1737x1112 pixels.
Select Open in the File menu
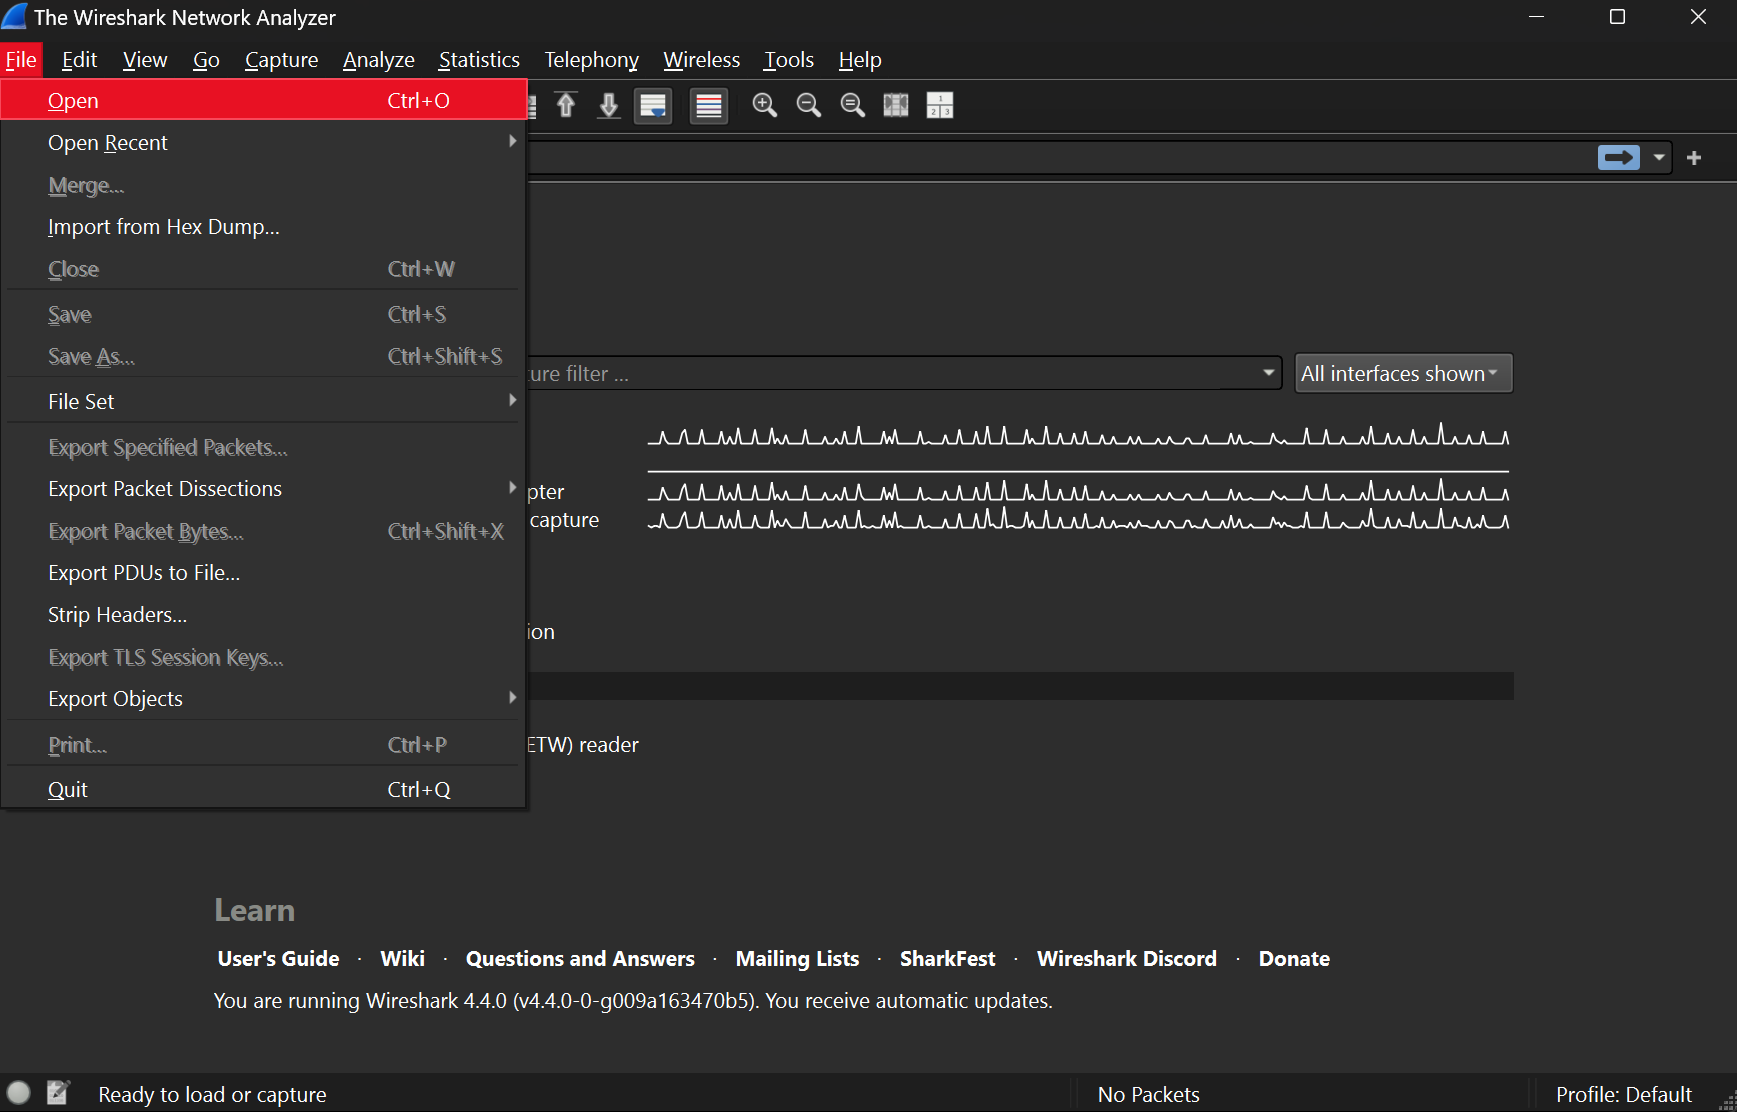pos(264,100)
